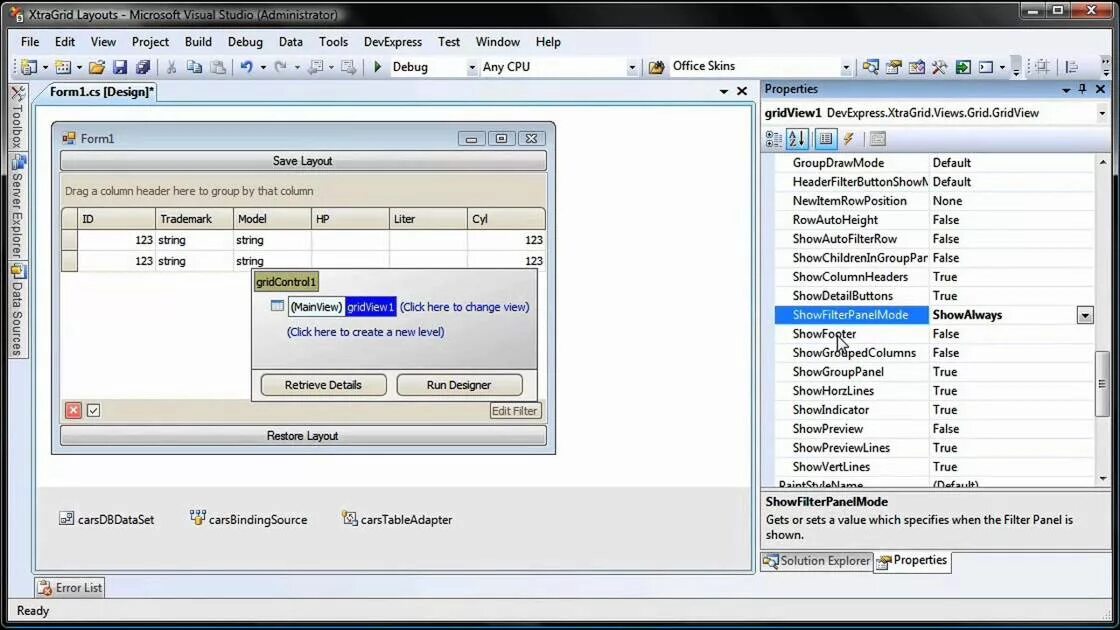Open the Toolbox side tab
The width and height of the screenshot is (1120, 630).
click(18, 118)
